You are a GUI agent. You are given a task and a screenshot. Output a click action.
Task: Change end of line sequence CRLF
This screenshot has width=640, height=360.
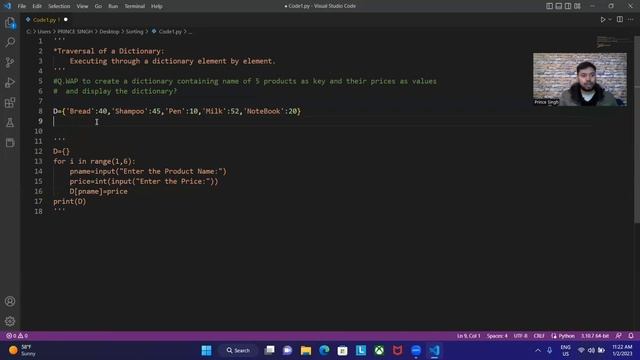pyautogui.click(x=539, y=336)
